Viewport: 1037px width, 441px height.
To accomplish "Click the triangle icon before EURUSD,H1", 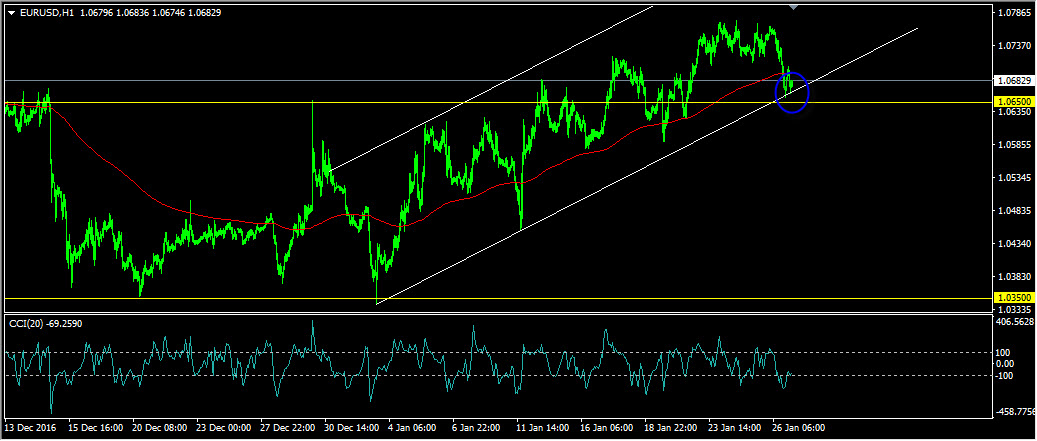I will tap(11, 13).
